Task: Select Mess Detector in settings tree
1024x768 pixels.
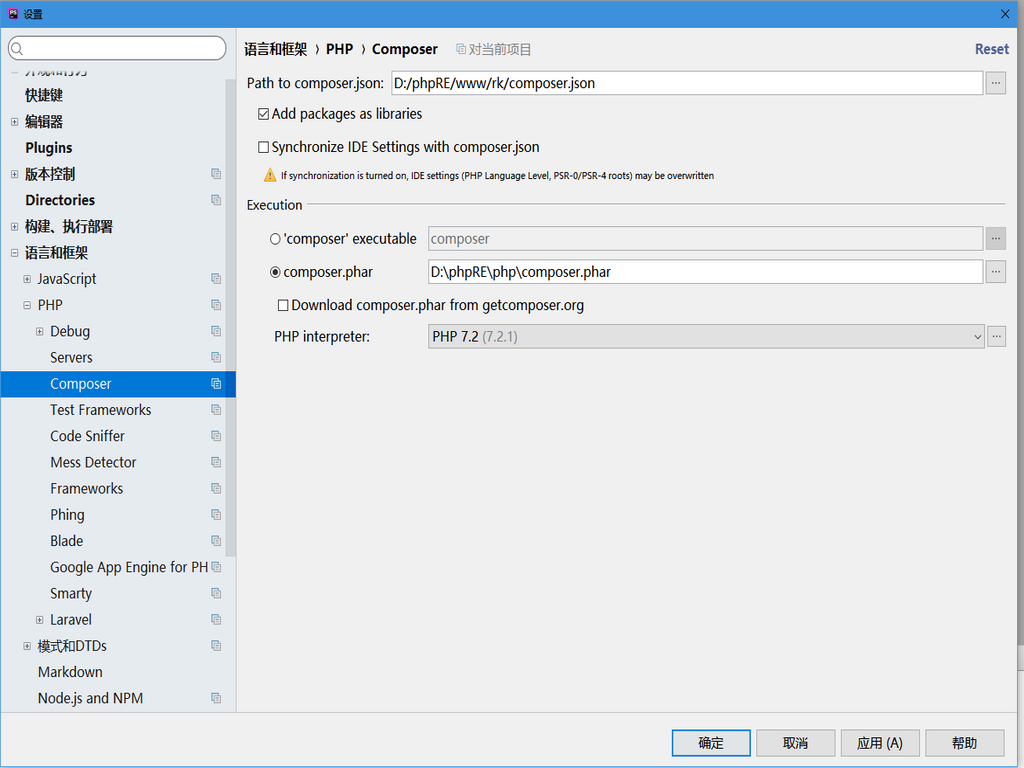Action: point(93,462)
